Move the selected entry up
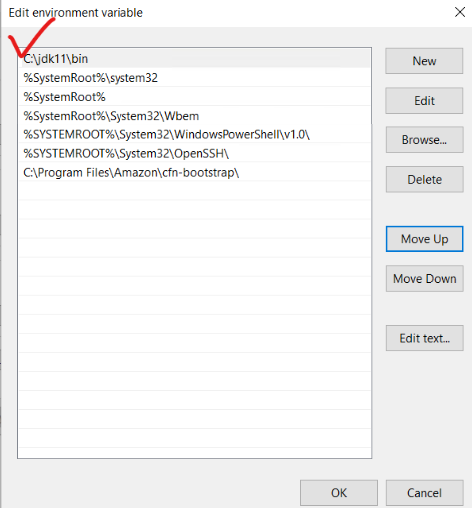This screenshot has width=472, height=508. point(424,239)
